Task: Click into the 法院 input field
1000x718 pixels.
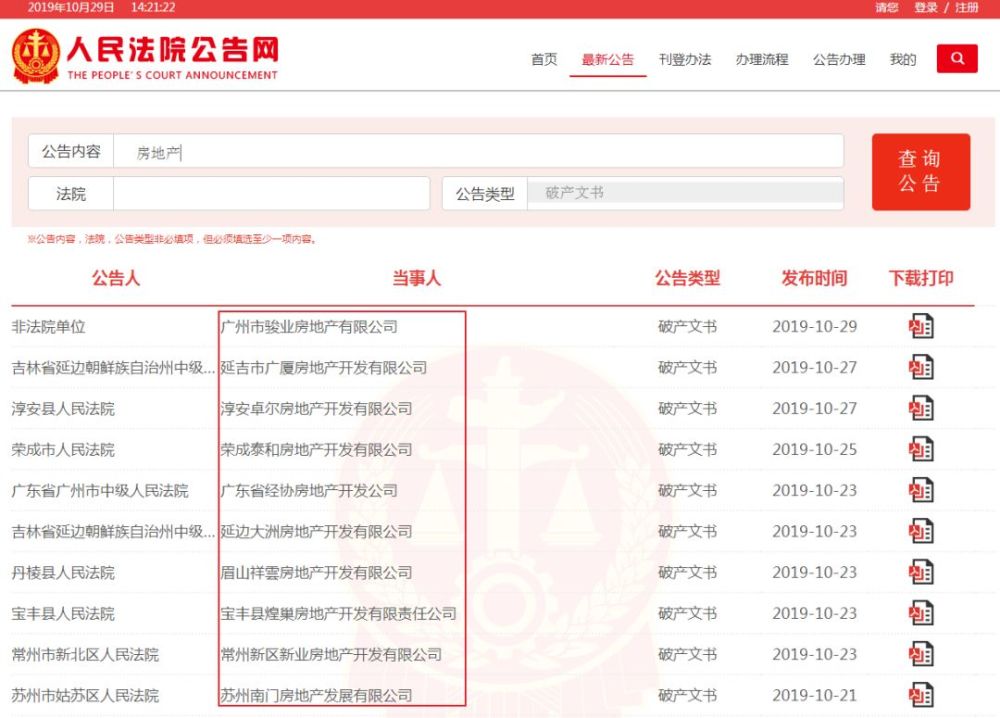Action: [271, 193]
